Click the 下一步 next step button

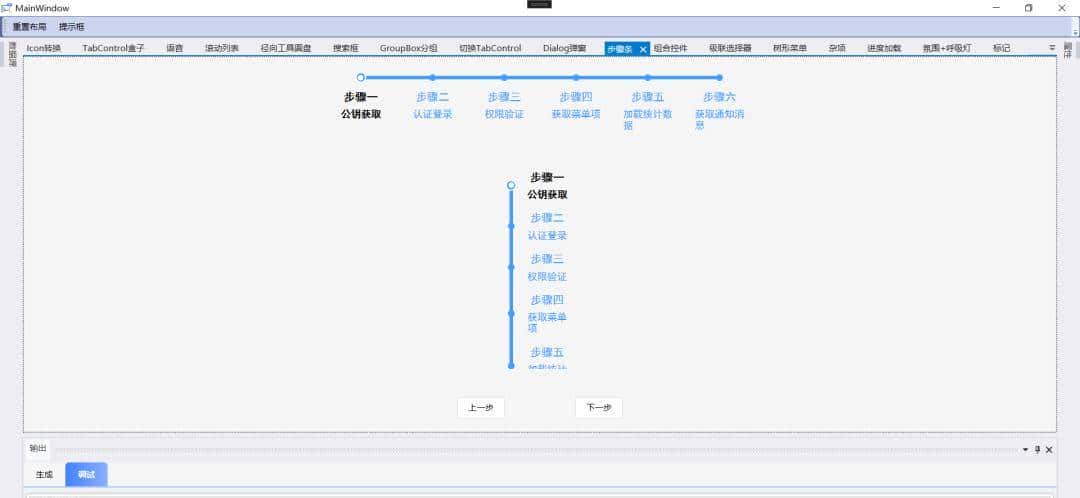[599, 408]
